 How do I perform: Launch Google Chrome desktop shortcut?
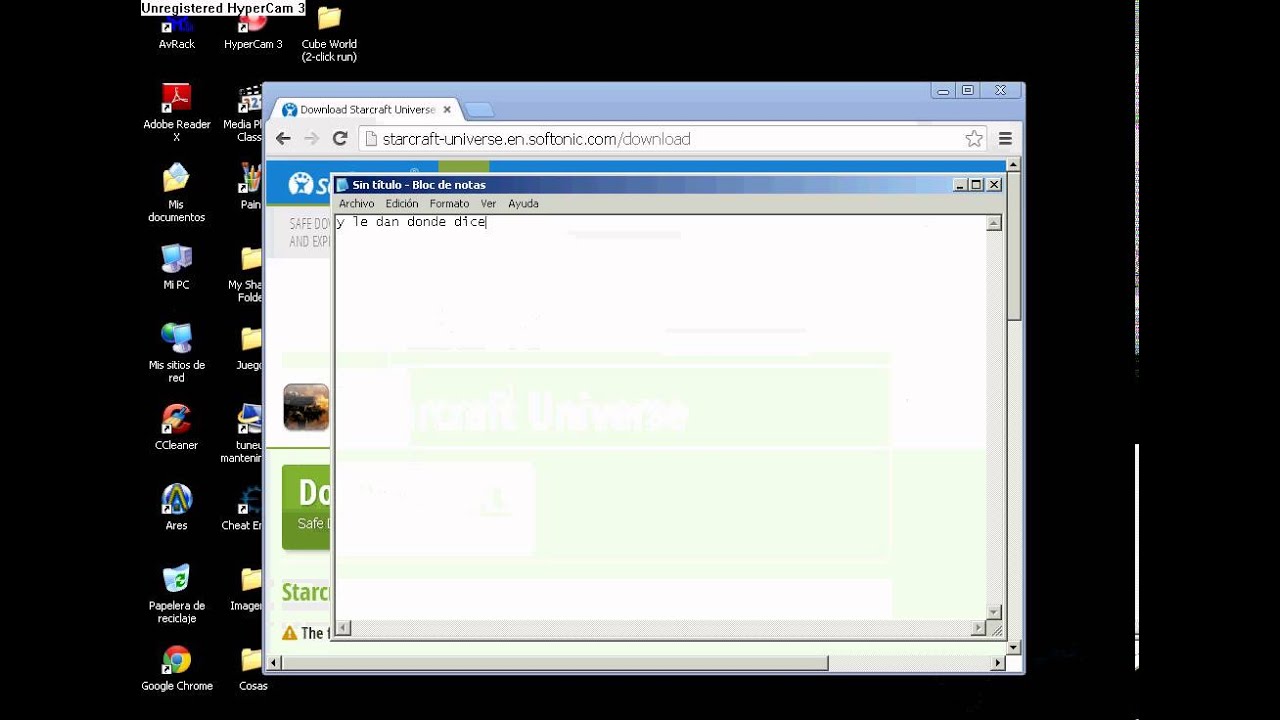click(x=177, y=668)
